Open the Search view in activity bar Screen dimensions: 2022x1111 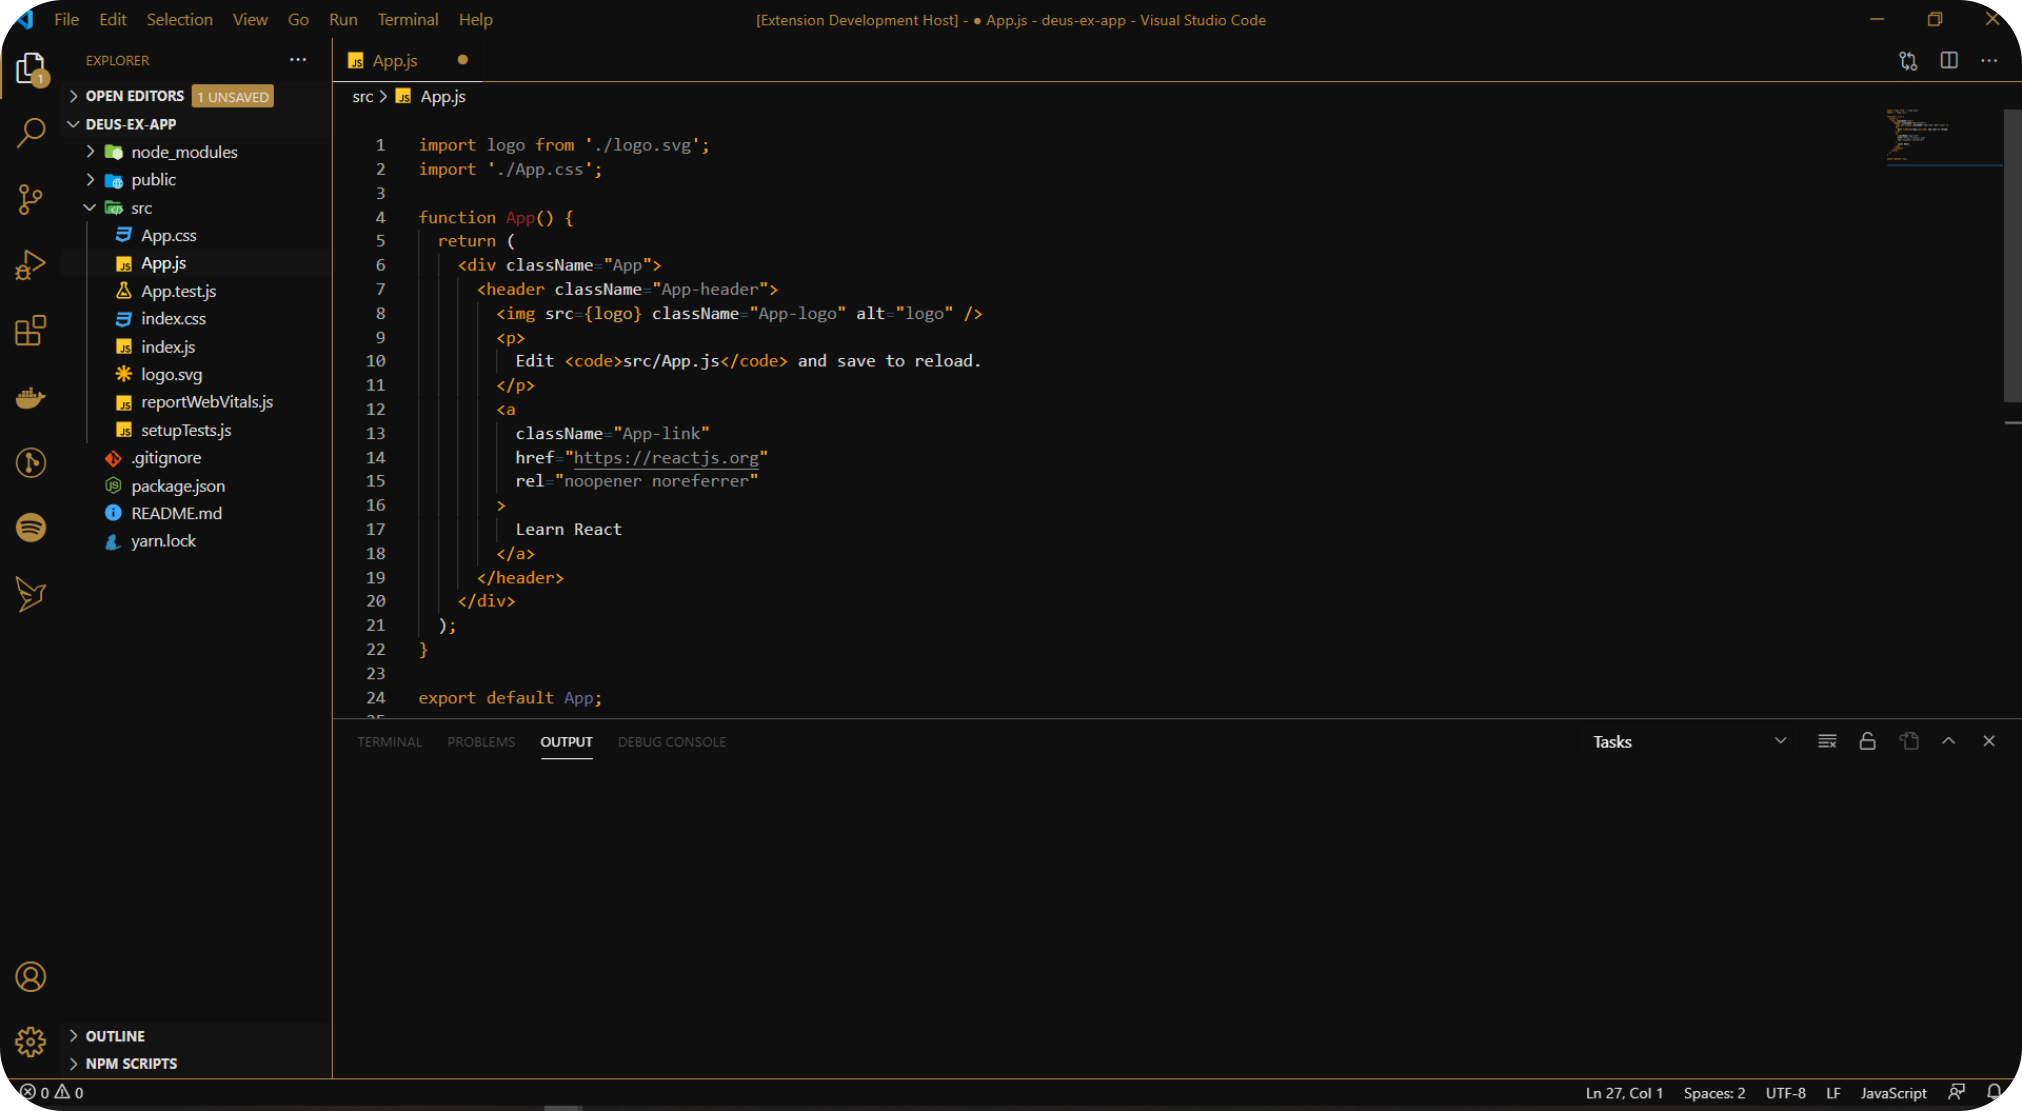tap(31, 132)
